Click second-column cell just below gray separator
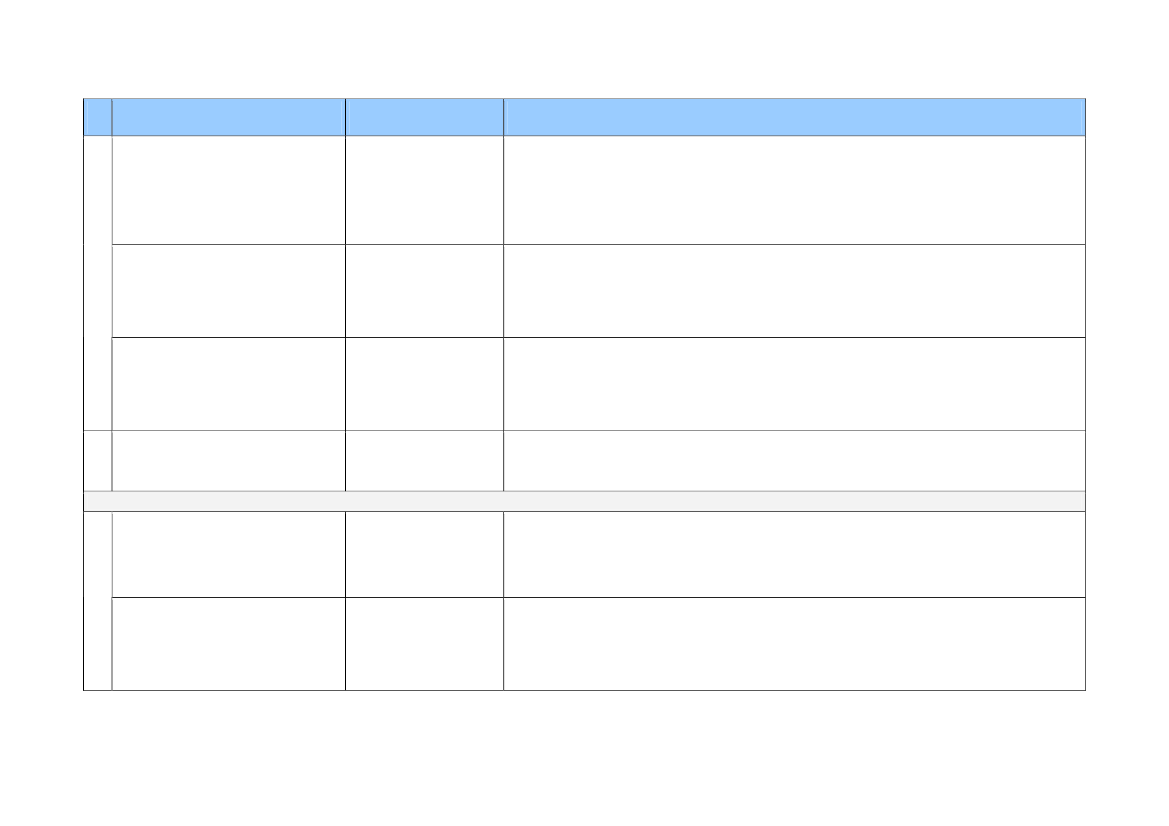This screenshot has width=1169, height=826. [x=229, y=555]
